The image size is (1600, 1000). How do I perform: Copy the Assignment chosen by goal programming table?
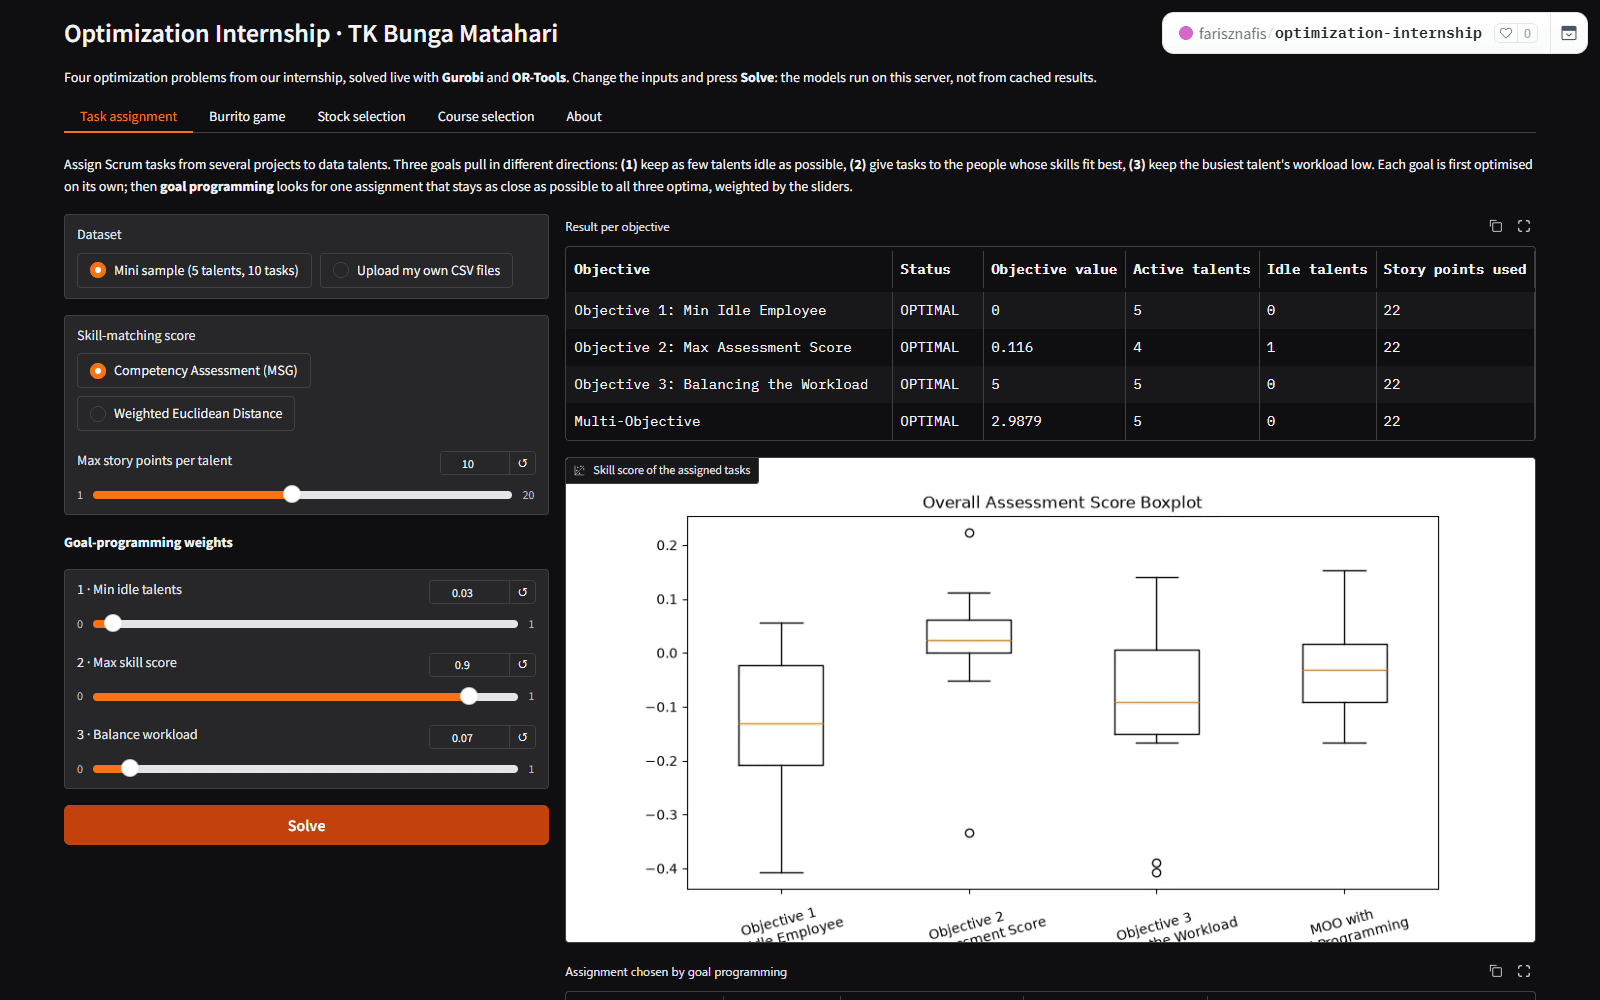[x=1496, y=971]
